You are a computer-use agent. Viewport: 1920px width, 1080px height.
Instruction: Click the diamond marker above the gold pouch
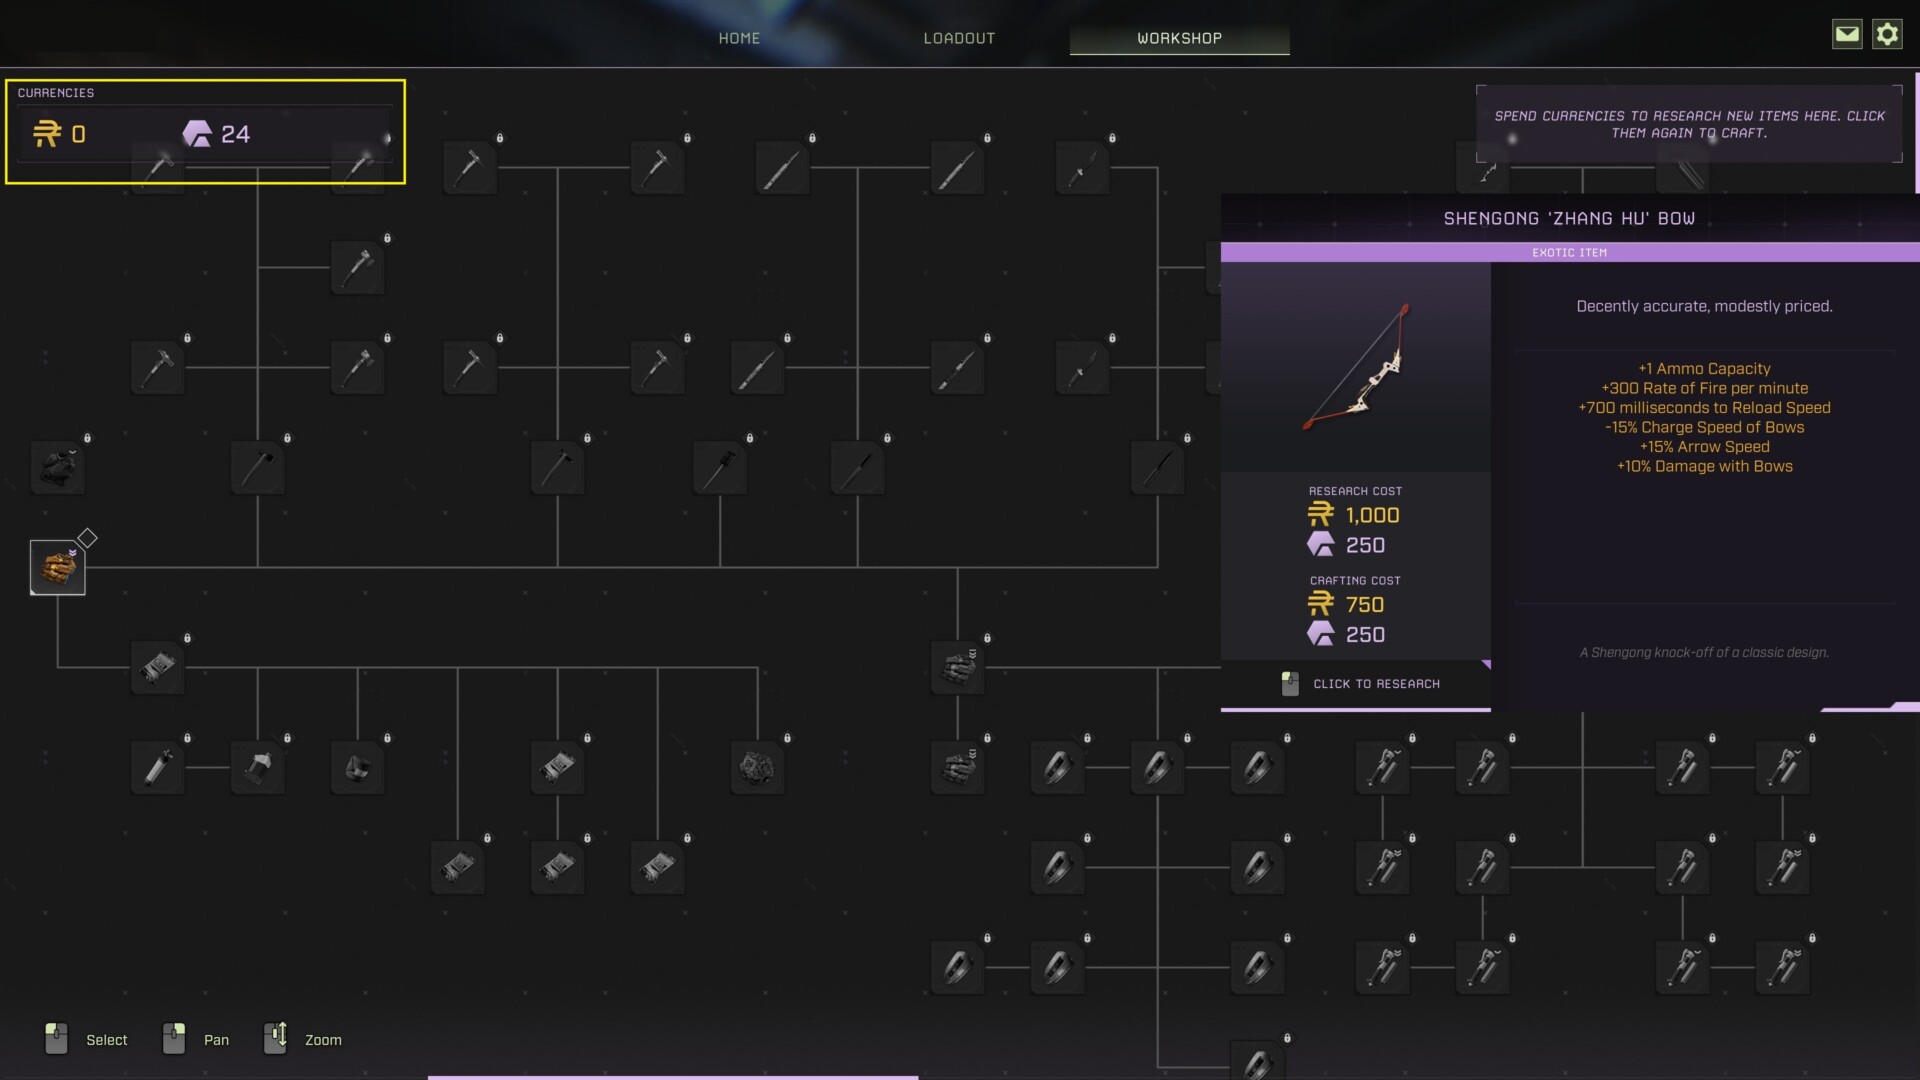coord(88,538)
